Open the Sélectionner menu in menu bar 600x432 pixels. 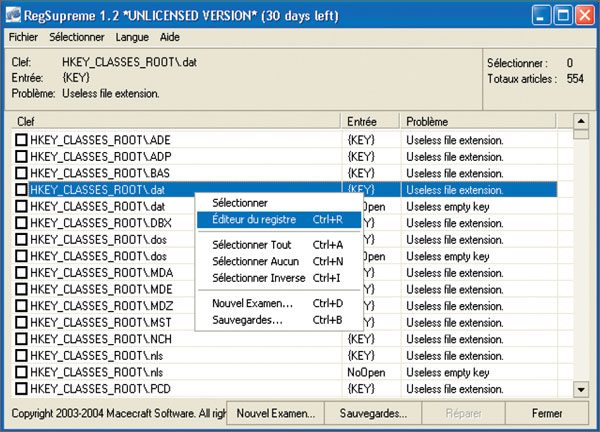(76, 37)
